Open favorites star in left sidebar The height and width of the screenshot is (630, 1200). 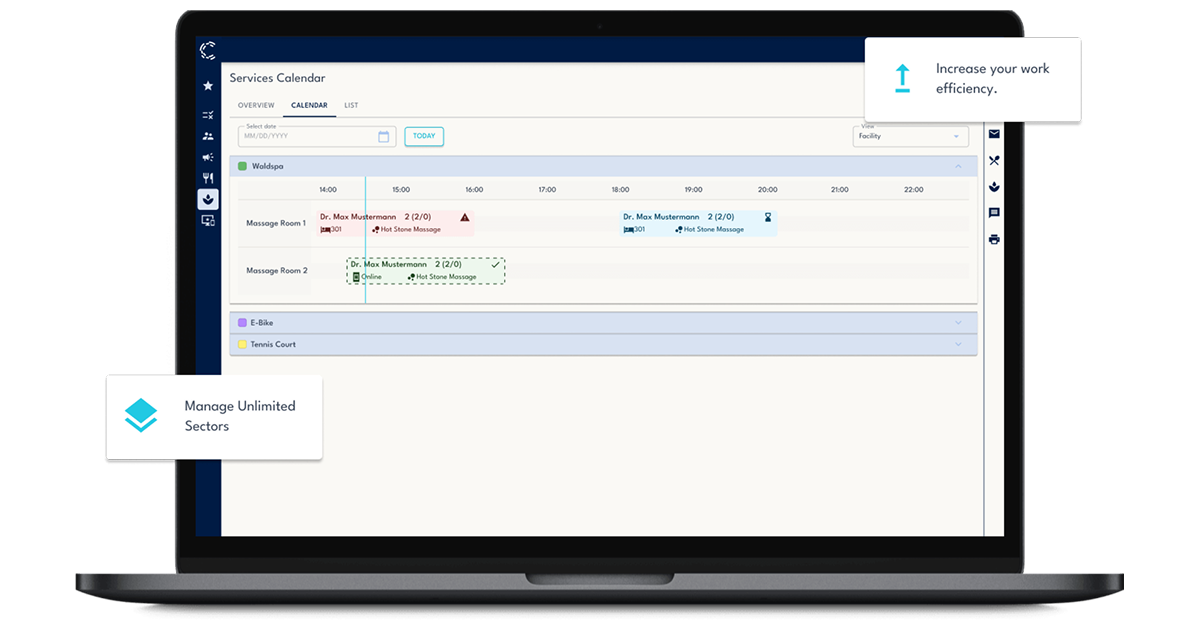coord(208,86)
